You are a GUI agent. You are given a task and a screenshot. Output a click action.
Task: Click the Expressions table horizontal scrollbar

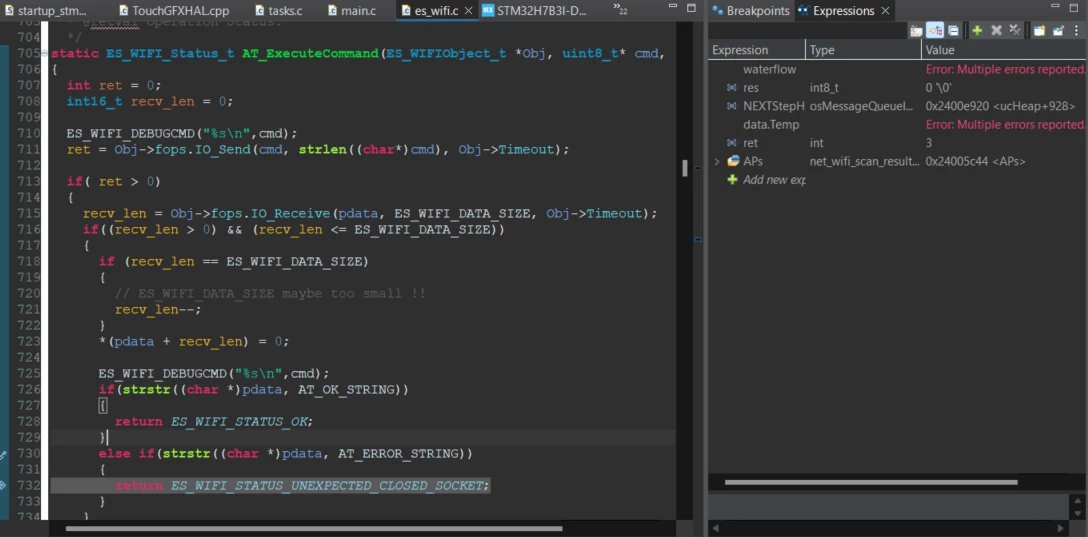coord(871,482)
